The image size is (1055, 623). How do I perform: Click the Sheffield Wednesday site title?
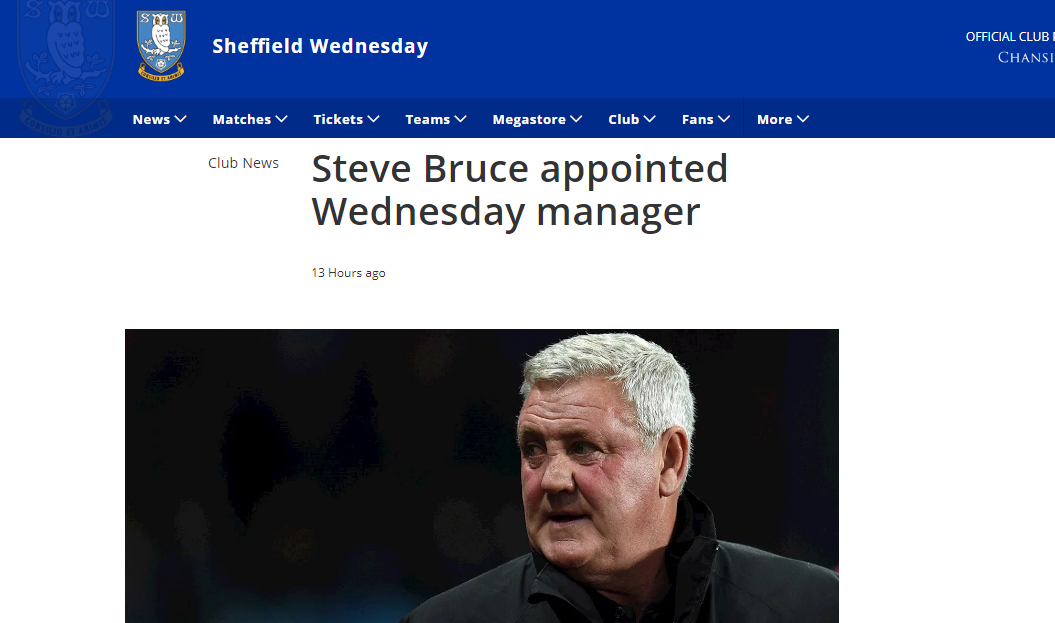pos(320,46)
